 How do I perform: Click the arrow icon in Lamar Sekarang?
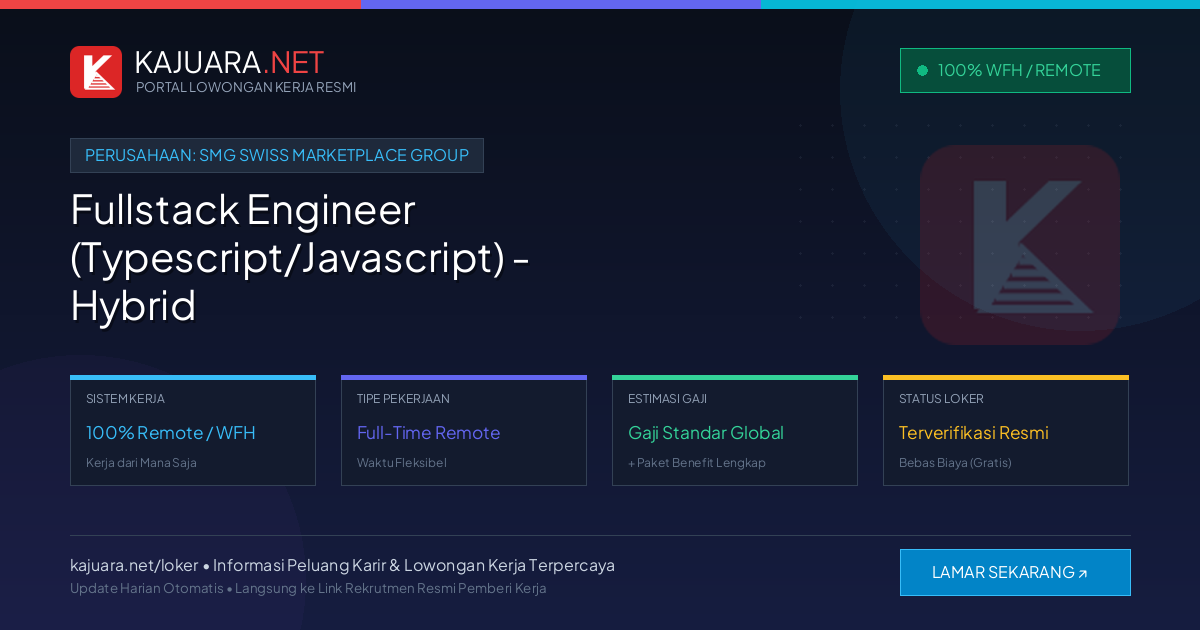tap(1083, 574)
